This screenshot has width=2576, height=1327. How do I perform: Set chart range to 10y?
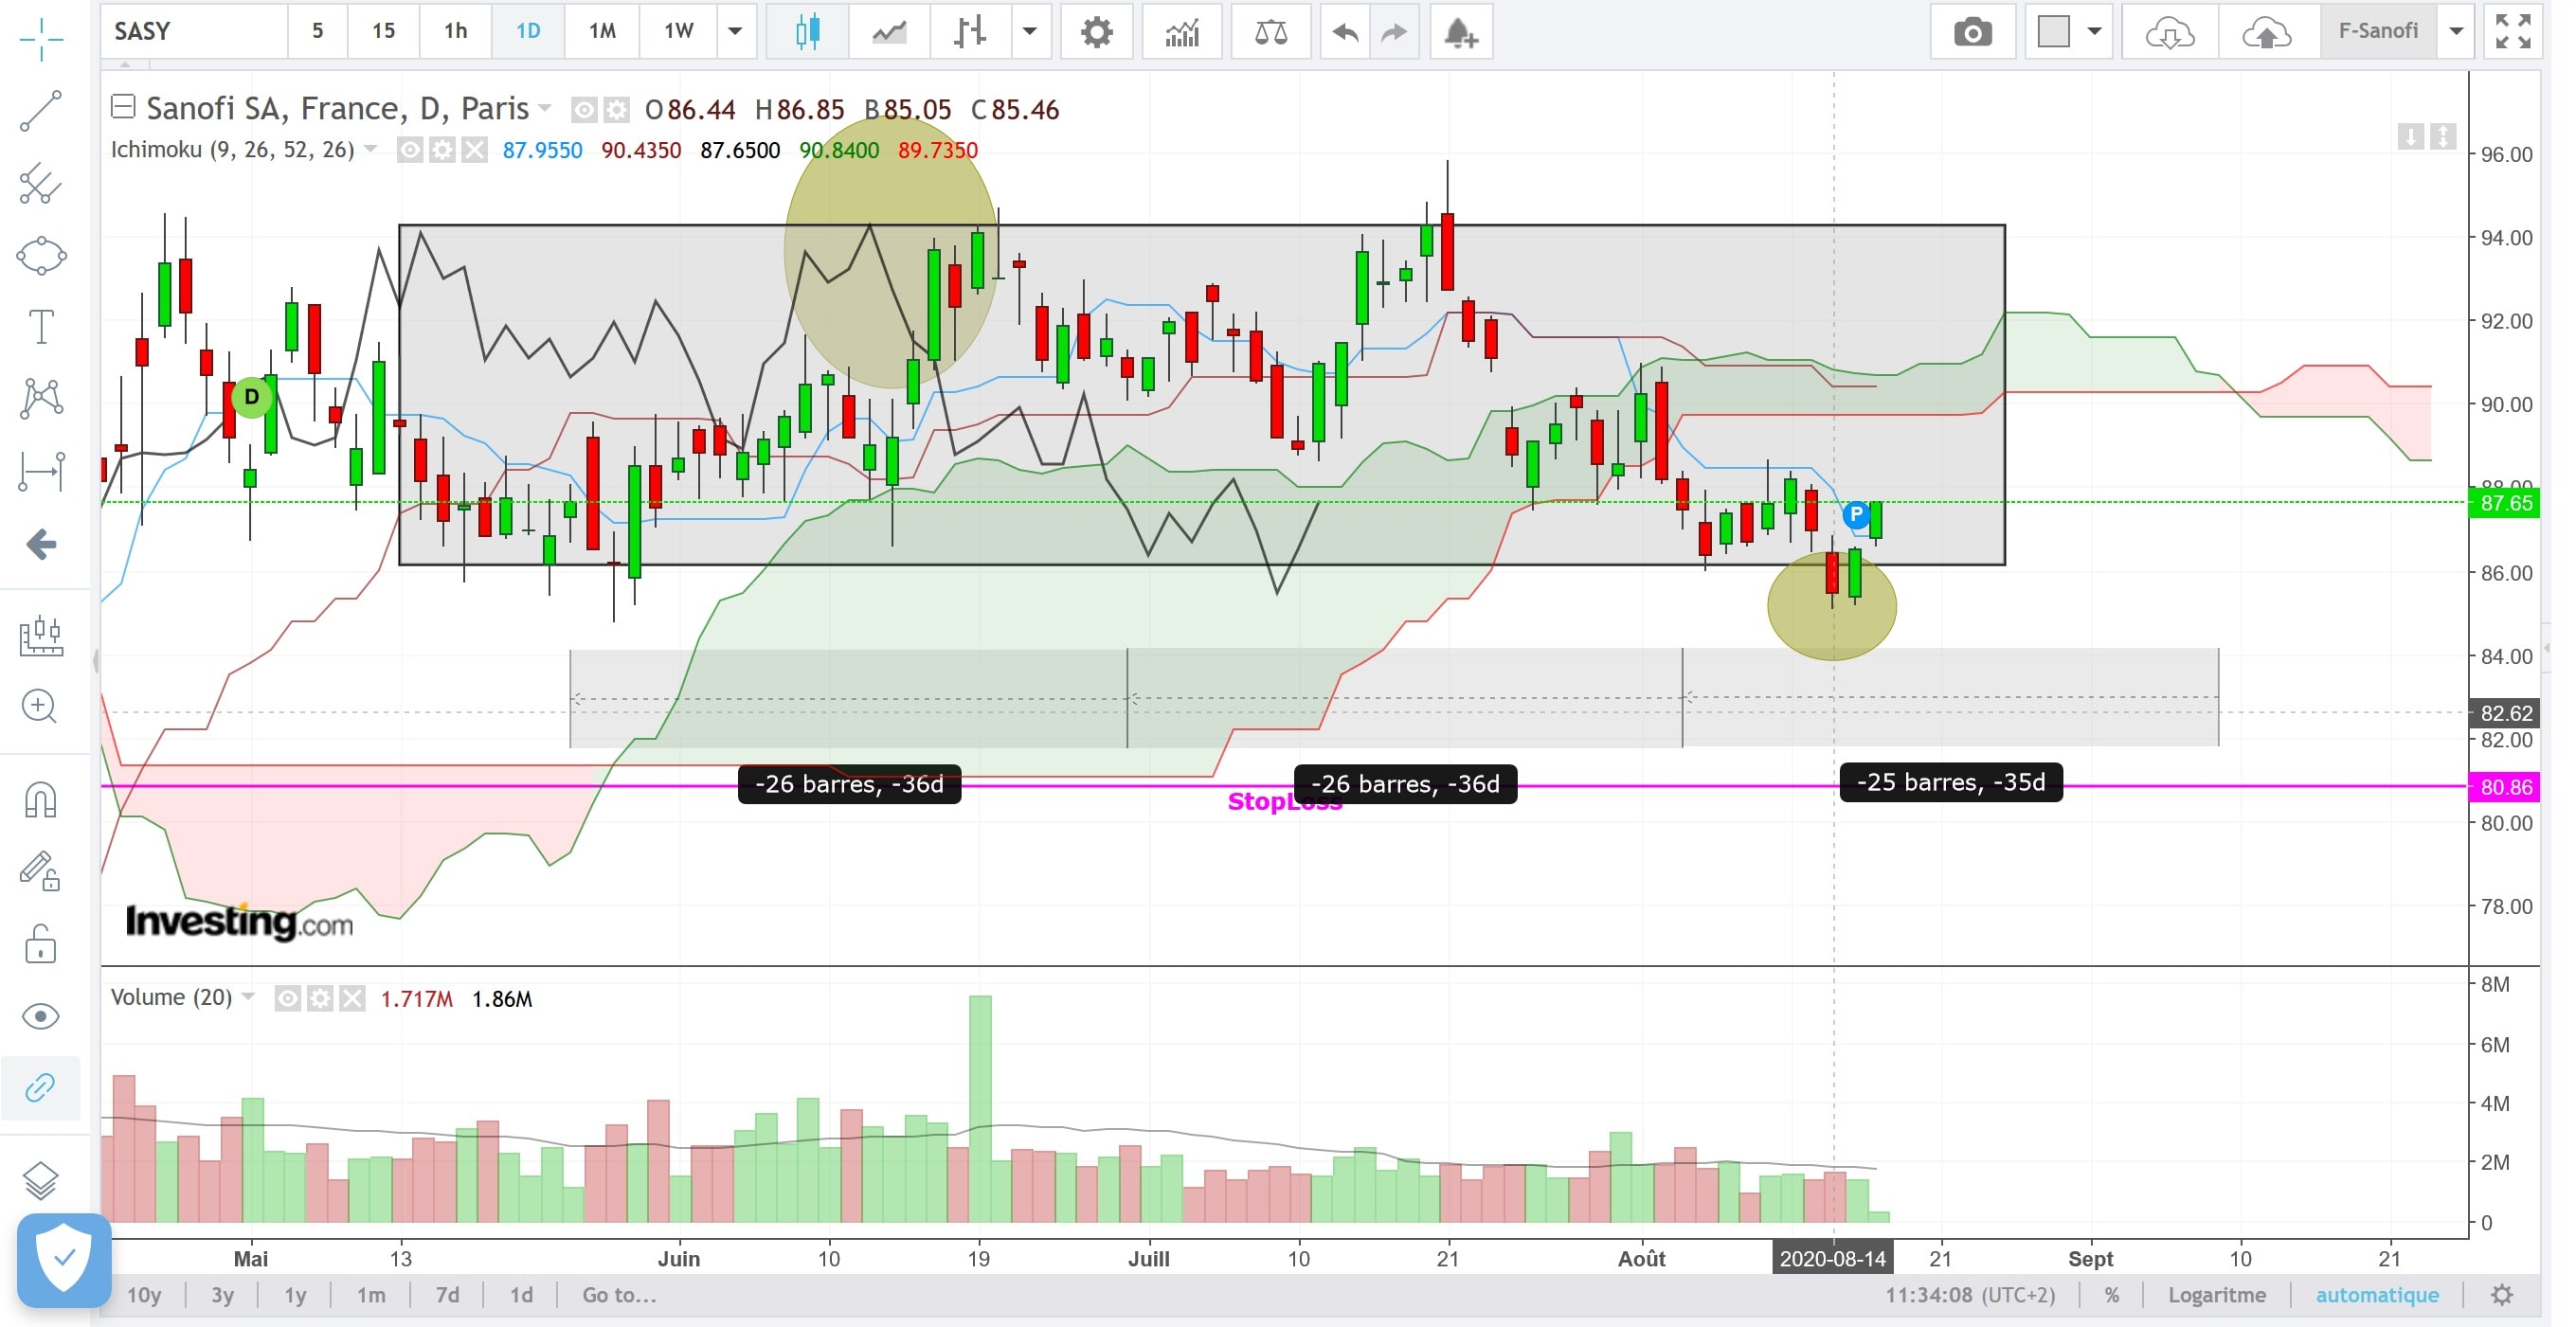[x=144, y=1296]
